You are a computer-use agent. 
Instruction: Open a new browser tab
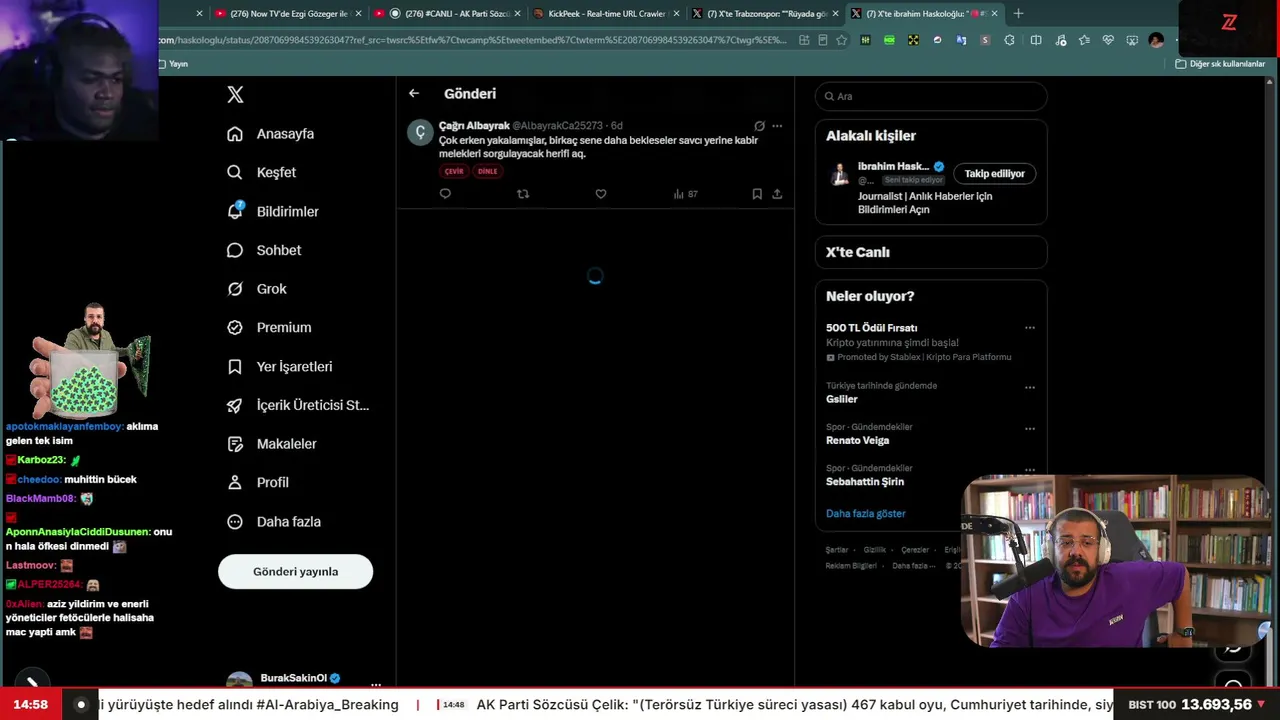(1018, 14)
